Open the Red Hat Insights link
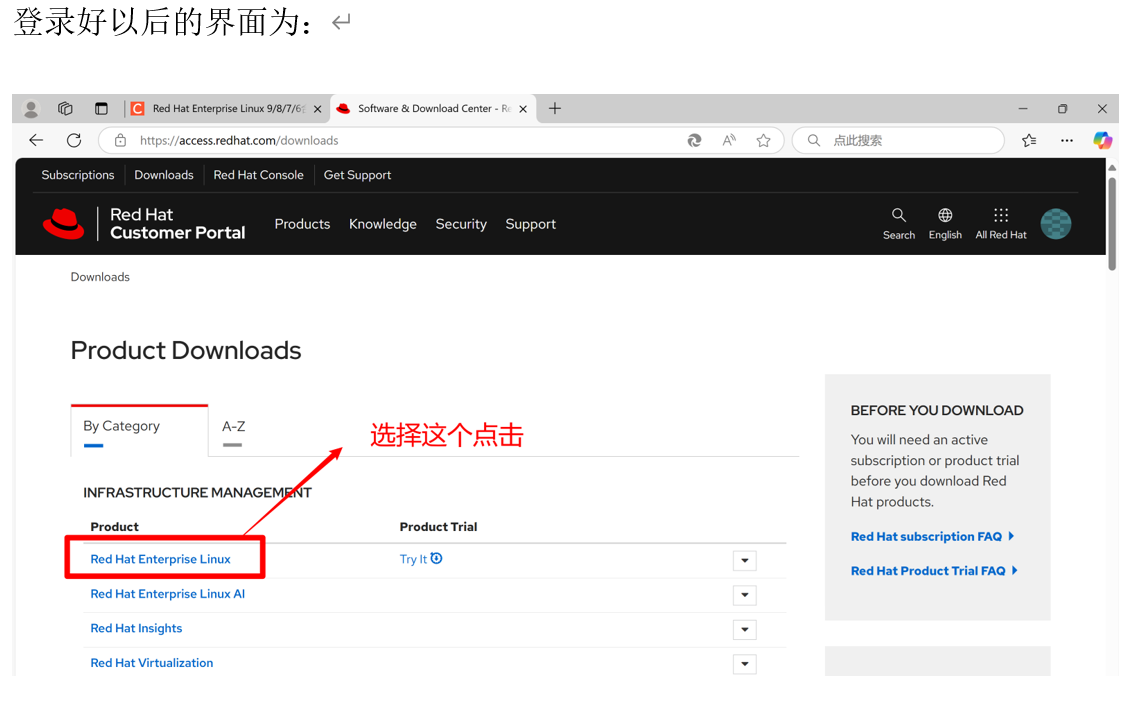Viewport: 1125px width, 724px height. point(136,628)
